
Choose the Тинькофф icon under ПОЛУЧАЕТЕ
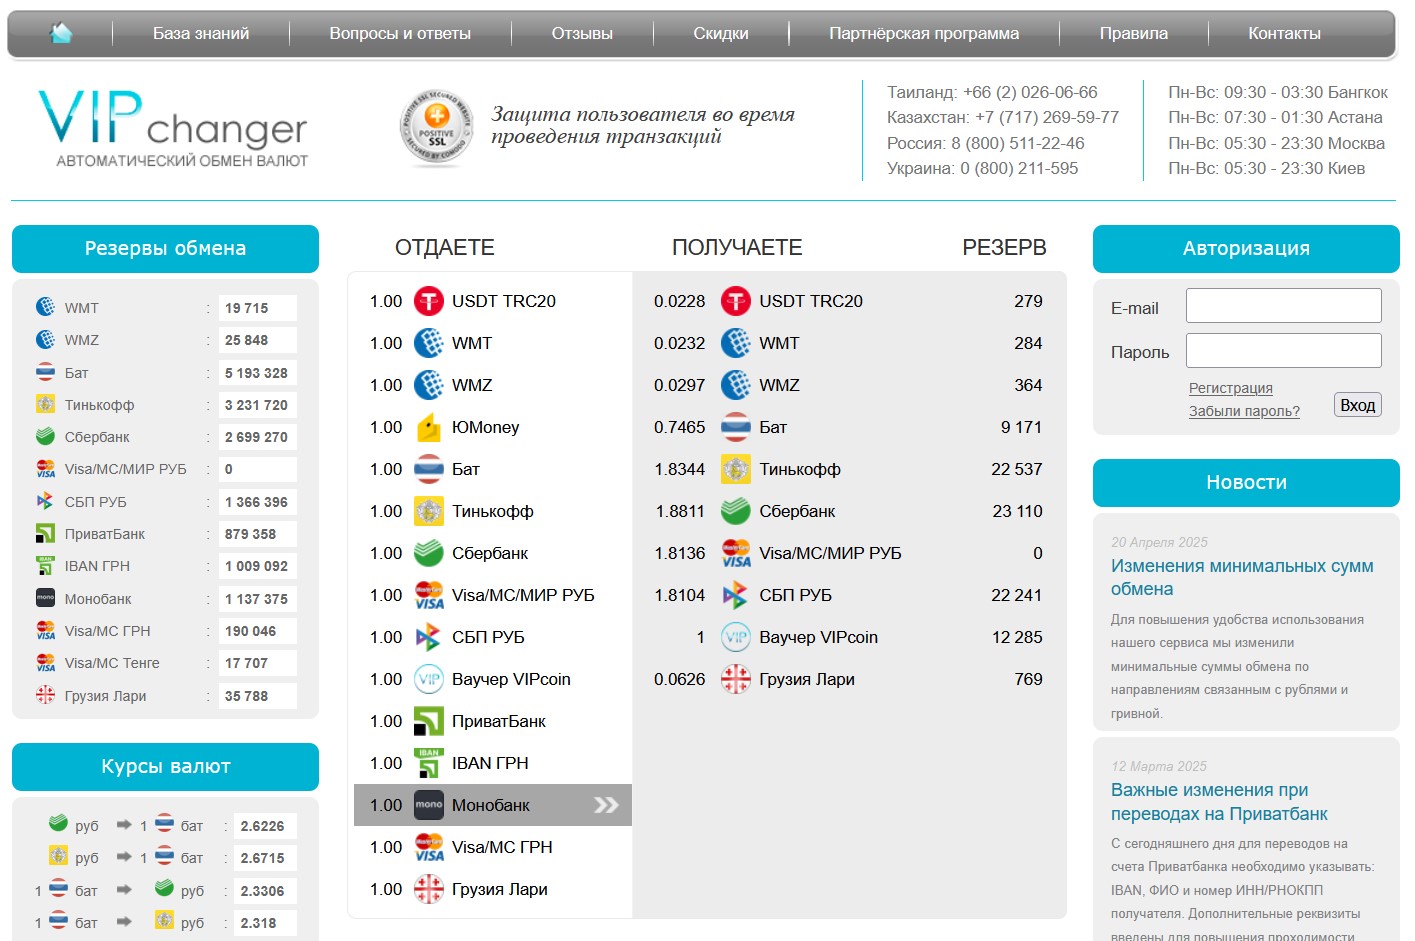point(736,469)
